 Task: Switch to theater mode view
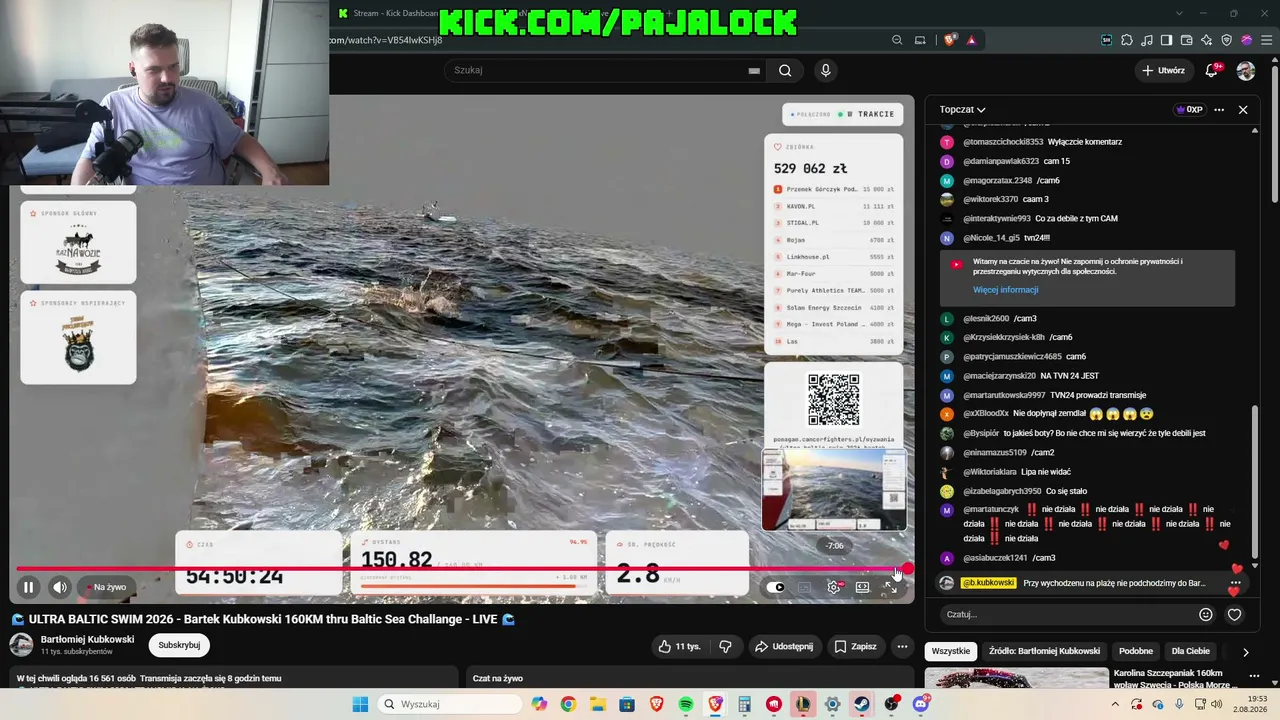862,587
